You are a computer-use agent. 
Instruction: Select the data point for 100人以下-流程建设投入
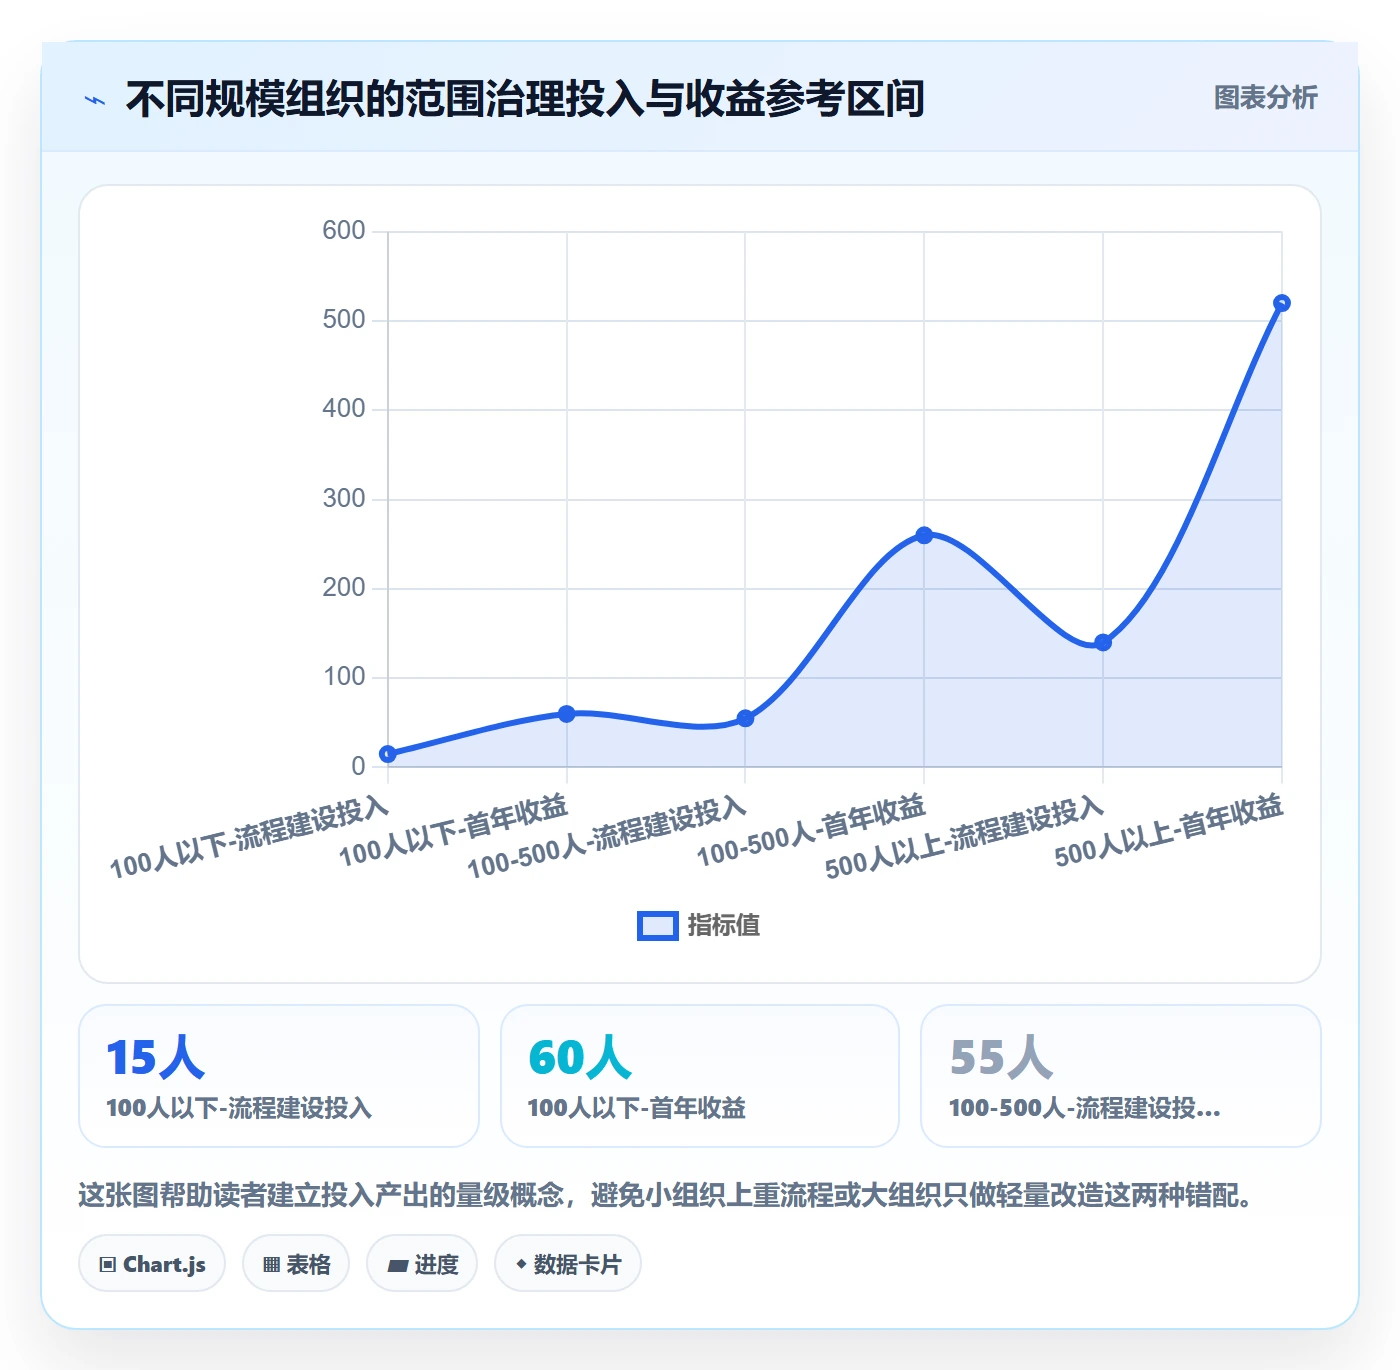(388, 754)
